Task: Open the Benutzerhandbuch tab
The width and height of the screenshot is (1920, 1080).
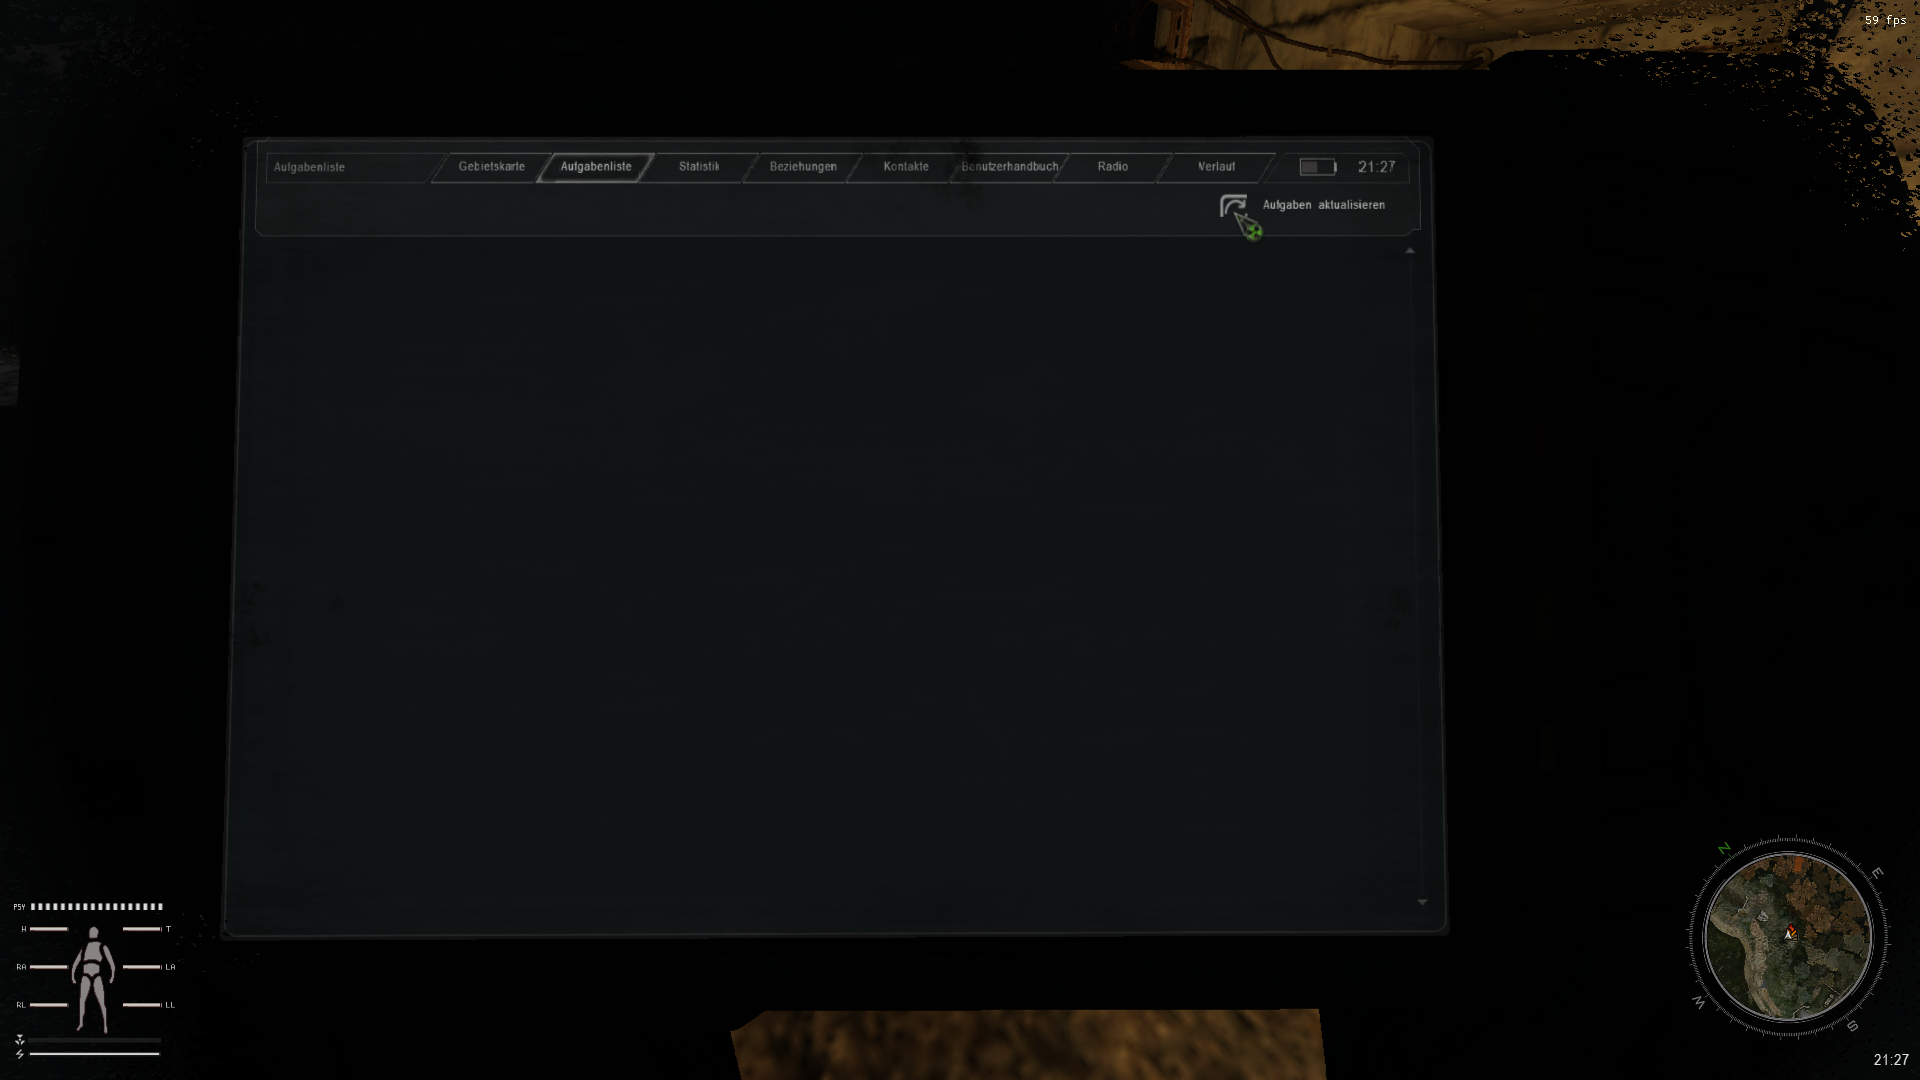Action: (x=1010, y=167)
